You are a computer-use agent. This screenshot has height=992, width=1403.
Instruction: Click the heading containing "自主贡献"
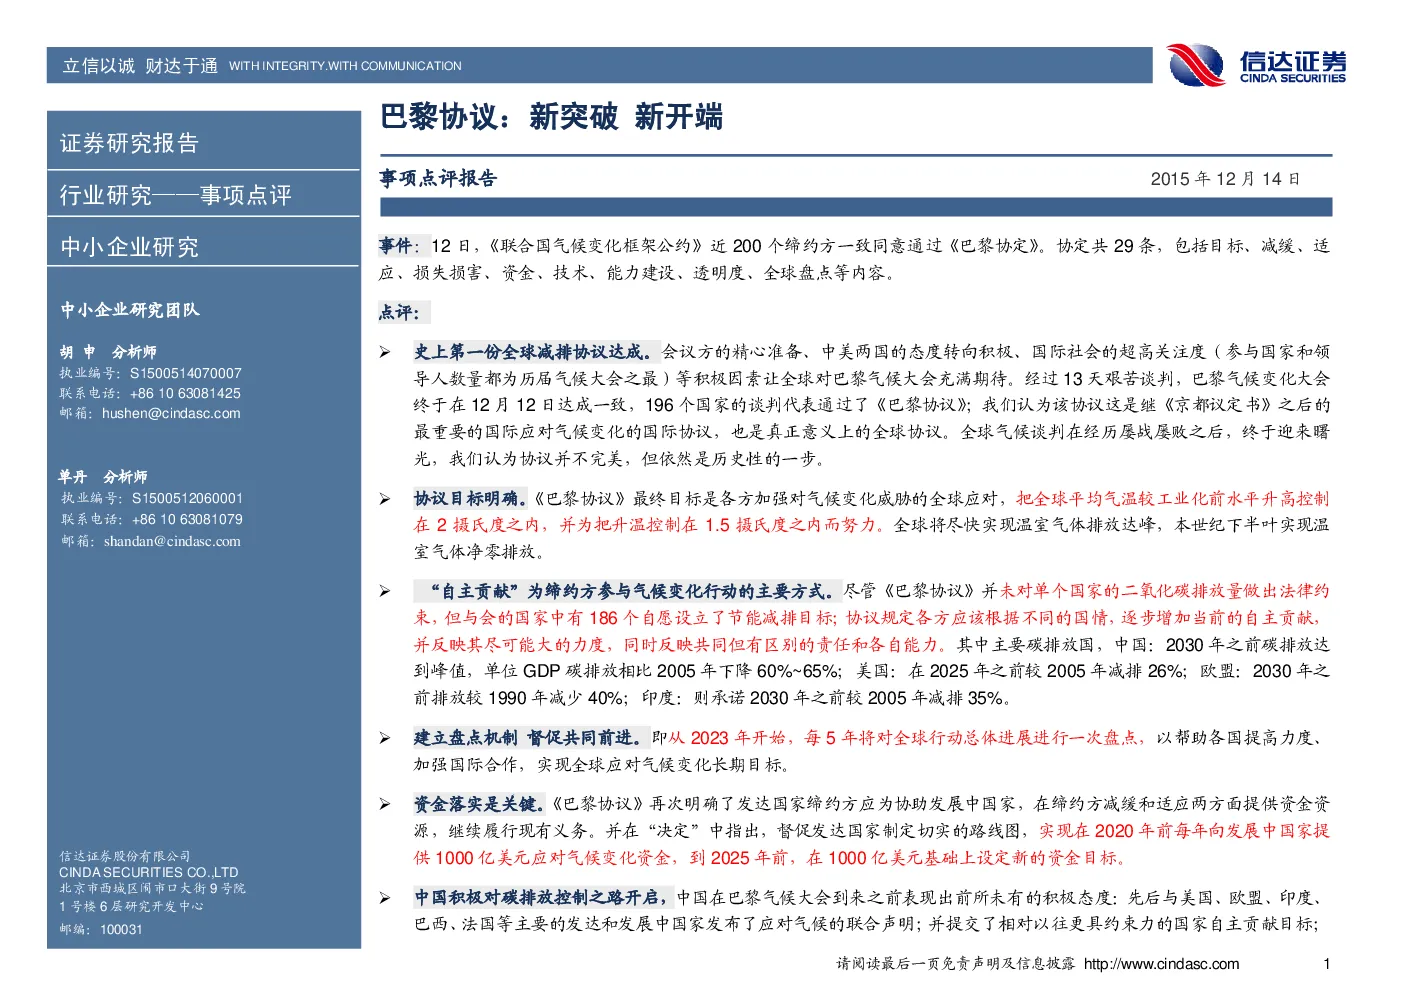(627, 591)
